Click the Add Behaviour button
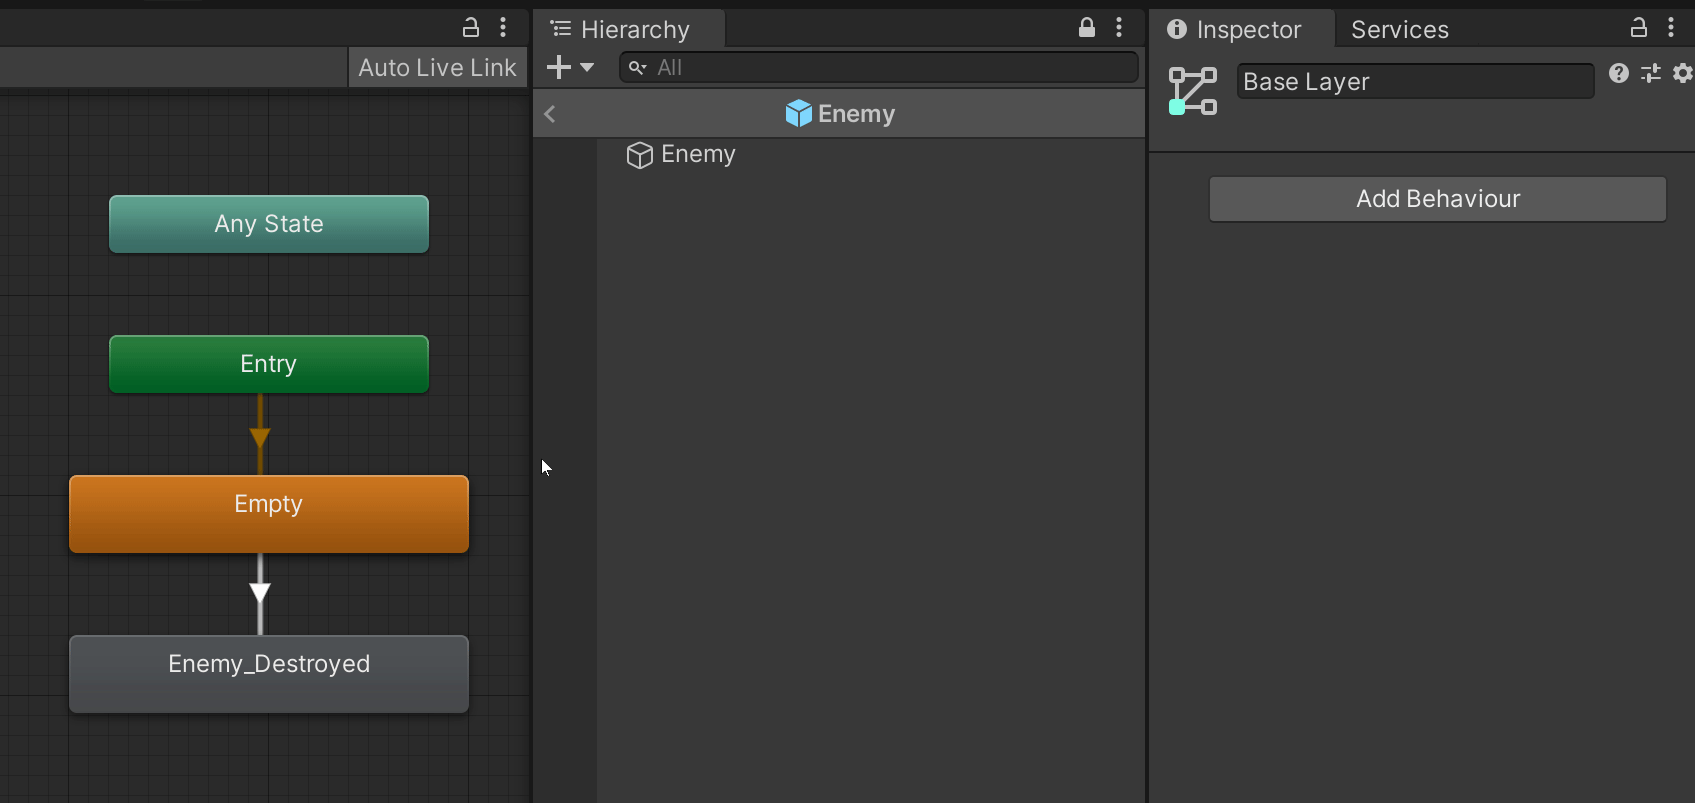1695x803 pixels. (x=1438, y=199)
